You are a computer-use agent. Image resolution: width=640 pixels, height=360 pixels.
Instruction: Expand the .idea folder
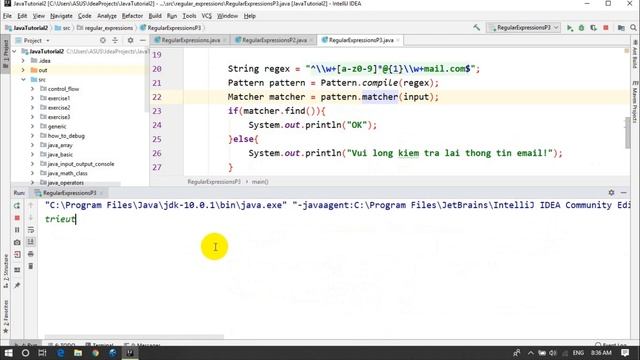[x=23, y=60]
